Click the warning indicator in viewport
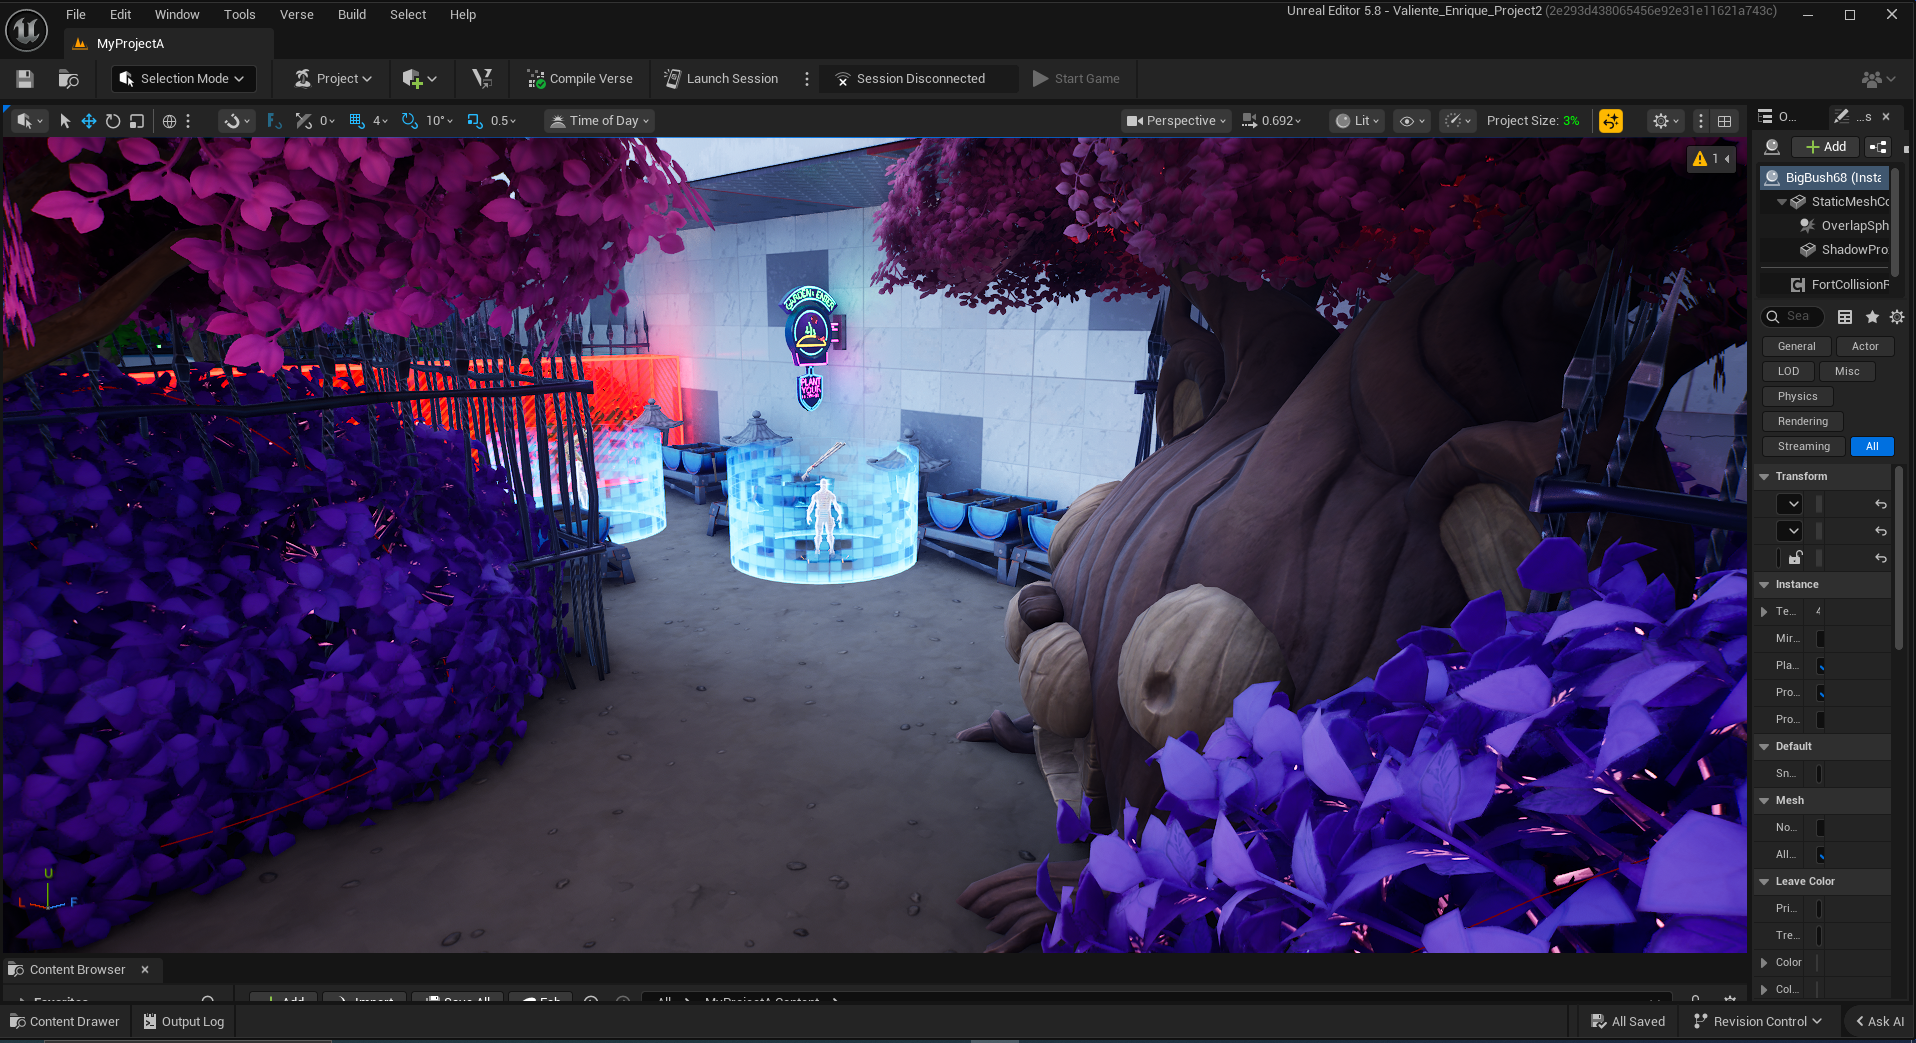Viewport: 1916px width, 1043px height. [1711, 159]
